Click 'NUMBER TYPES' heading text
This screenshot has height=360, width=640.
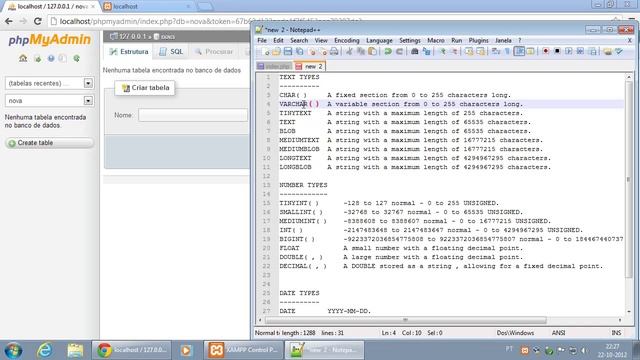pos(303,185)
